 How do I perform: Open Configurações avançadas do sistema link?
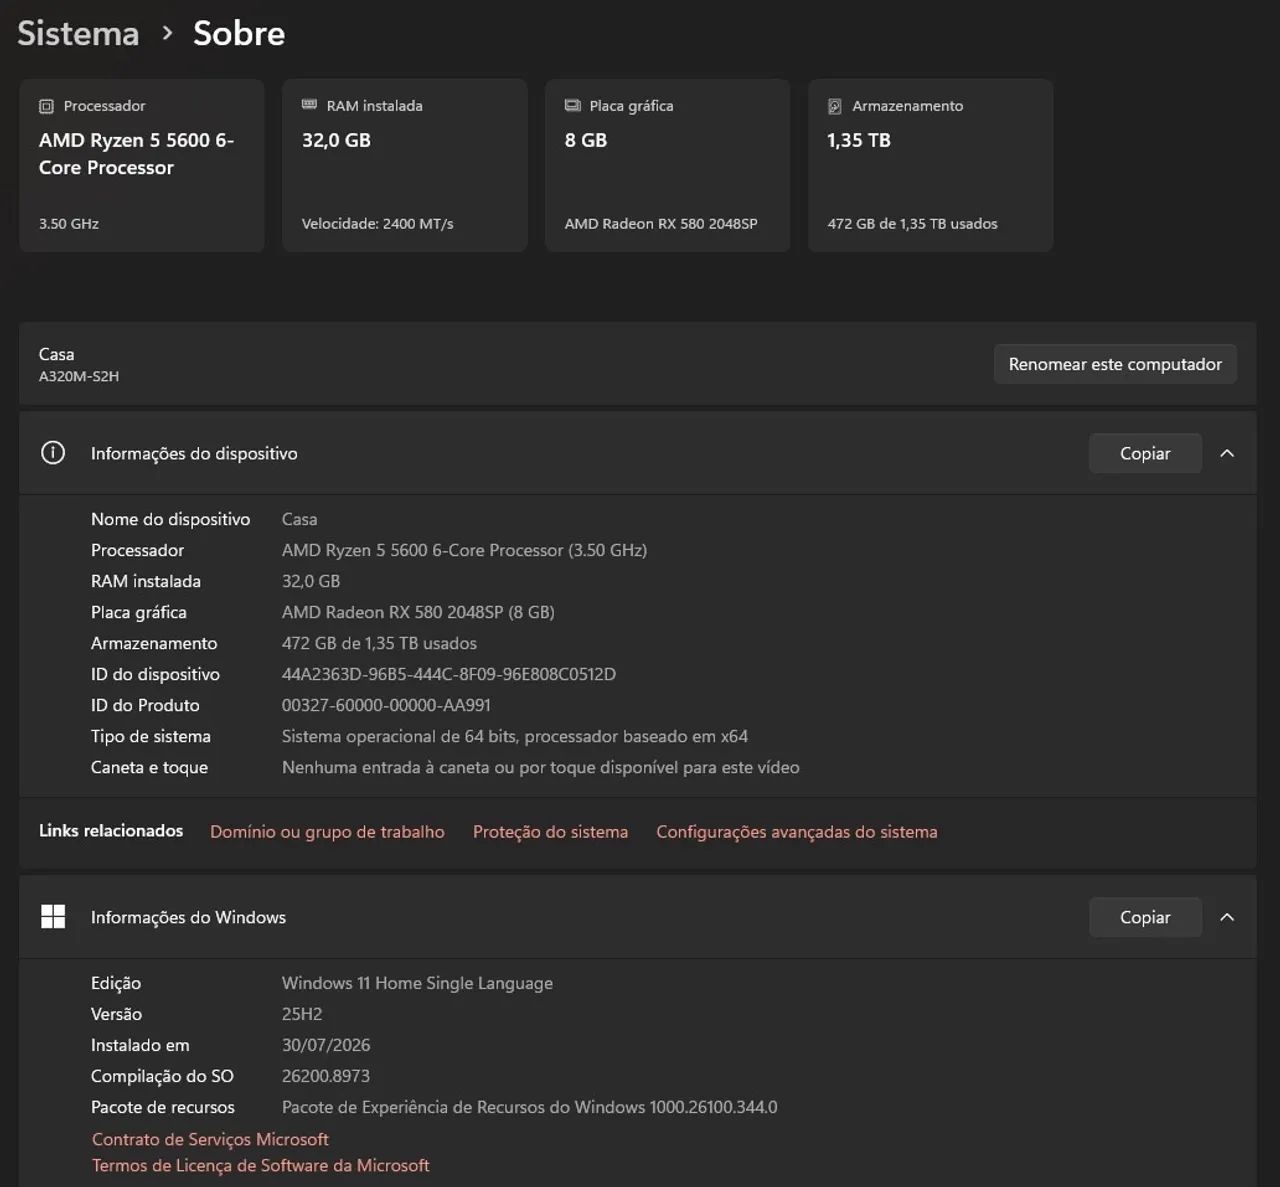click(x=797, y=832)
